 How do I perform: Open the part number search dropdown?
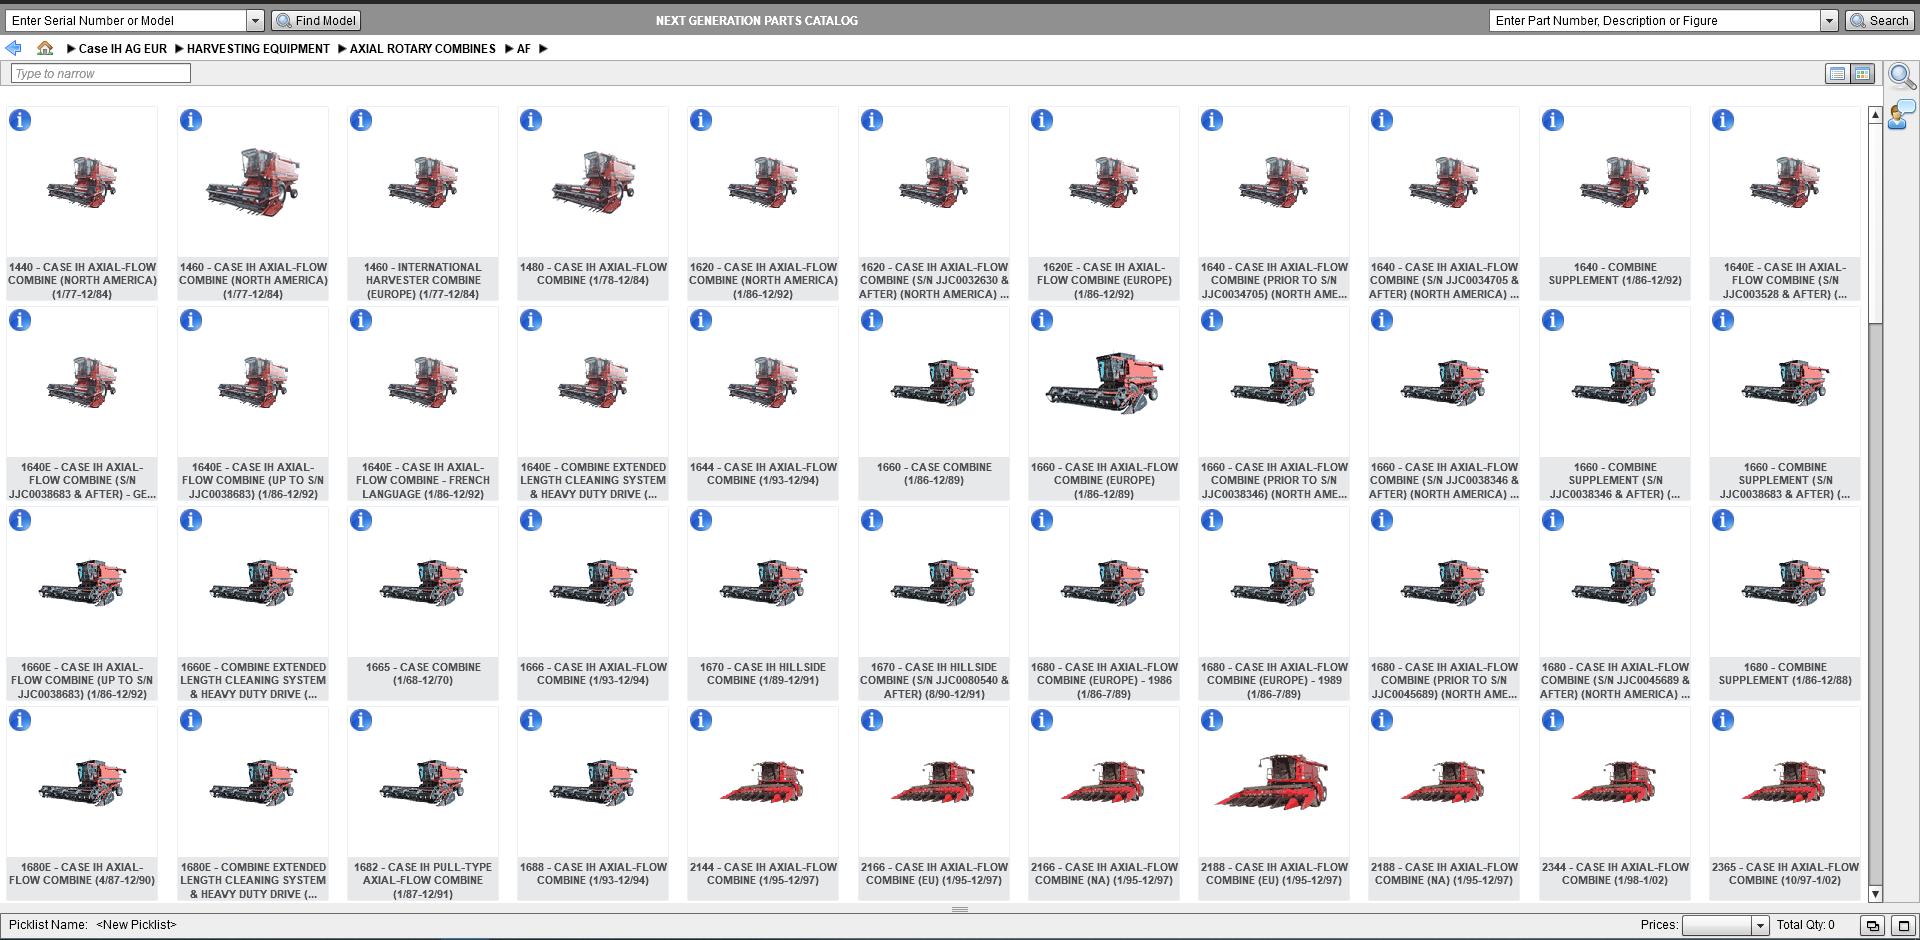pyautogui.click(x=1830, y=20)
